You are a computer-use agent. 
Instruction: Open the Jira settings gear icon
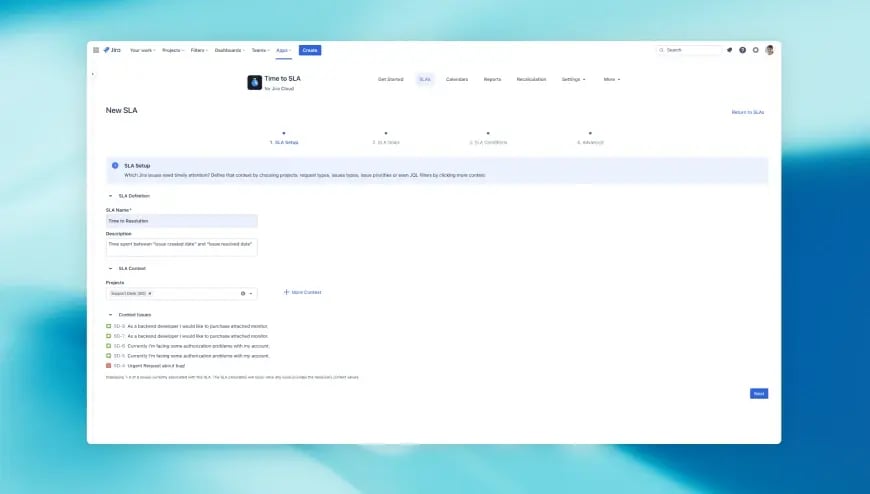click(x=756, y=50)
